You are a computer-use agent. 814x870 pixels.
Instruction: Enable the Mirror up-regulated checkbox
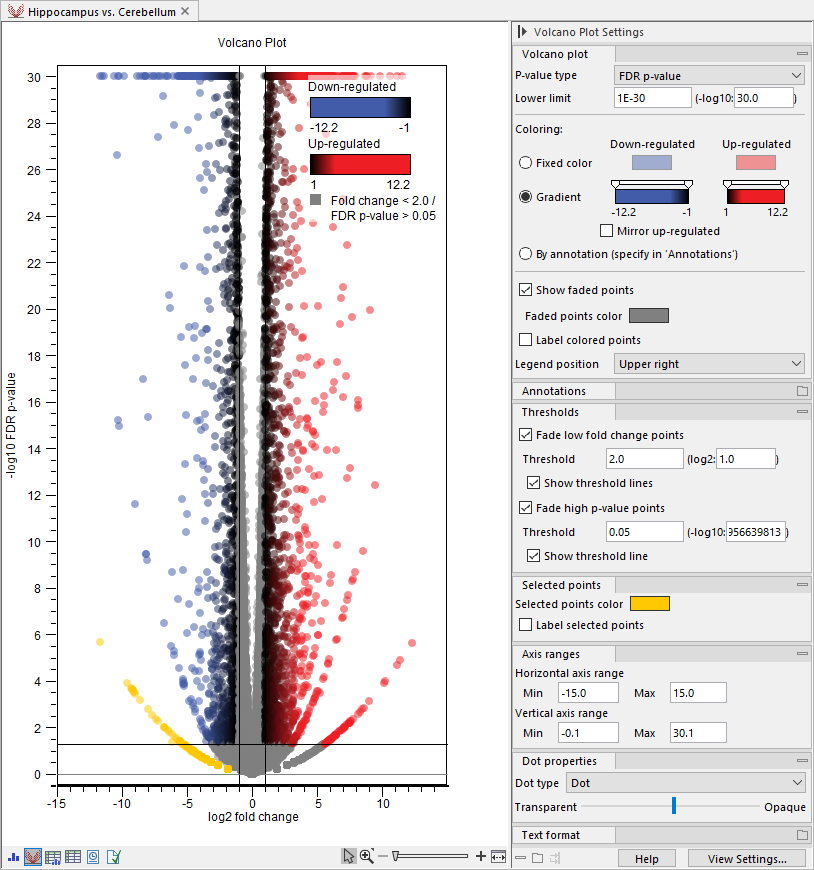(x=606, y=231)
